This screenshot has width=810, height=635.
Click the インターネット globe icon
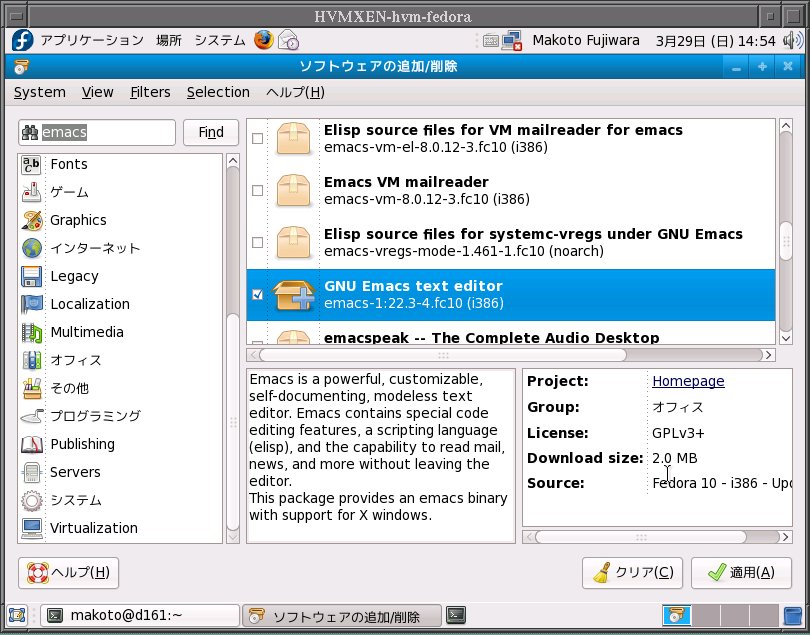point(32,248)
